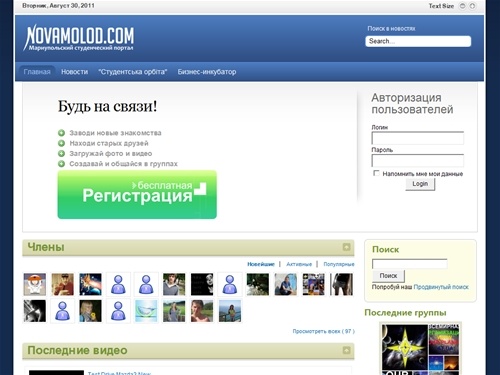Toggle the Напомнить мне мои данные checkbox
The width and height of the screenshot is (500, 375).
[x=376, y=173]
